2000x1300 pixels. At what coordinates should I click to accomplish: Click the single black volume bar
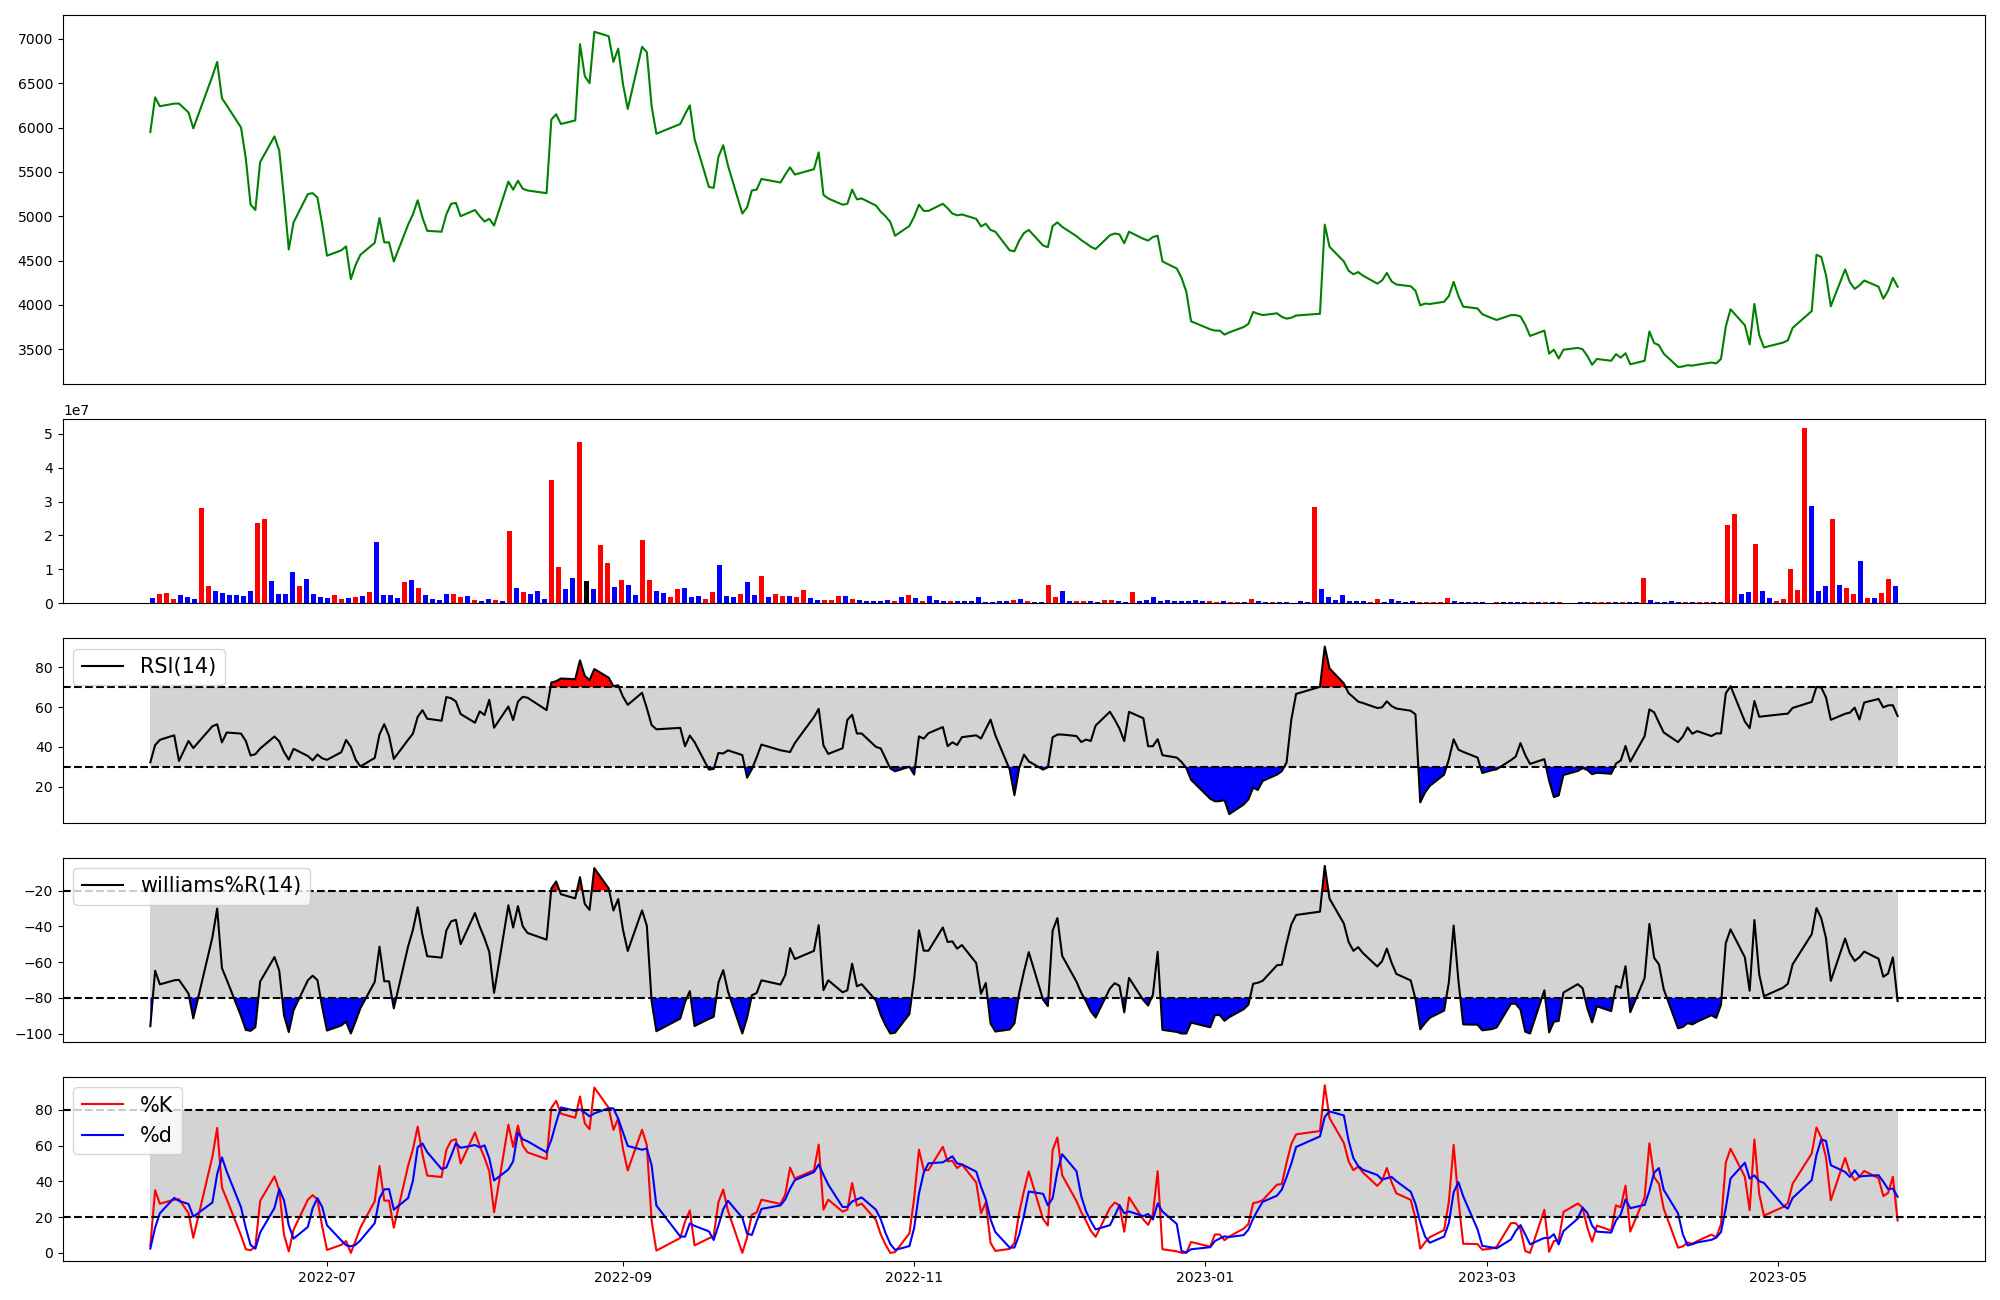587,592
